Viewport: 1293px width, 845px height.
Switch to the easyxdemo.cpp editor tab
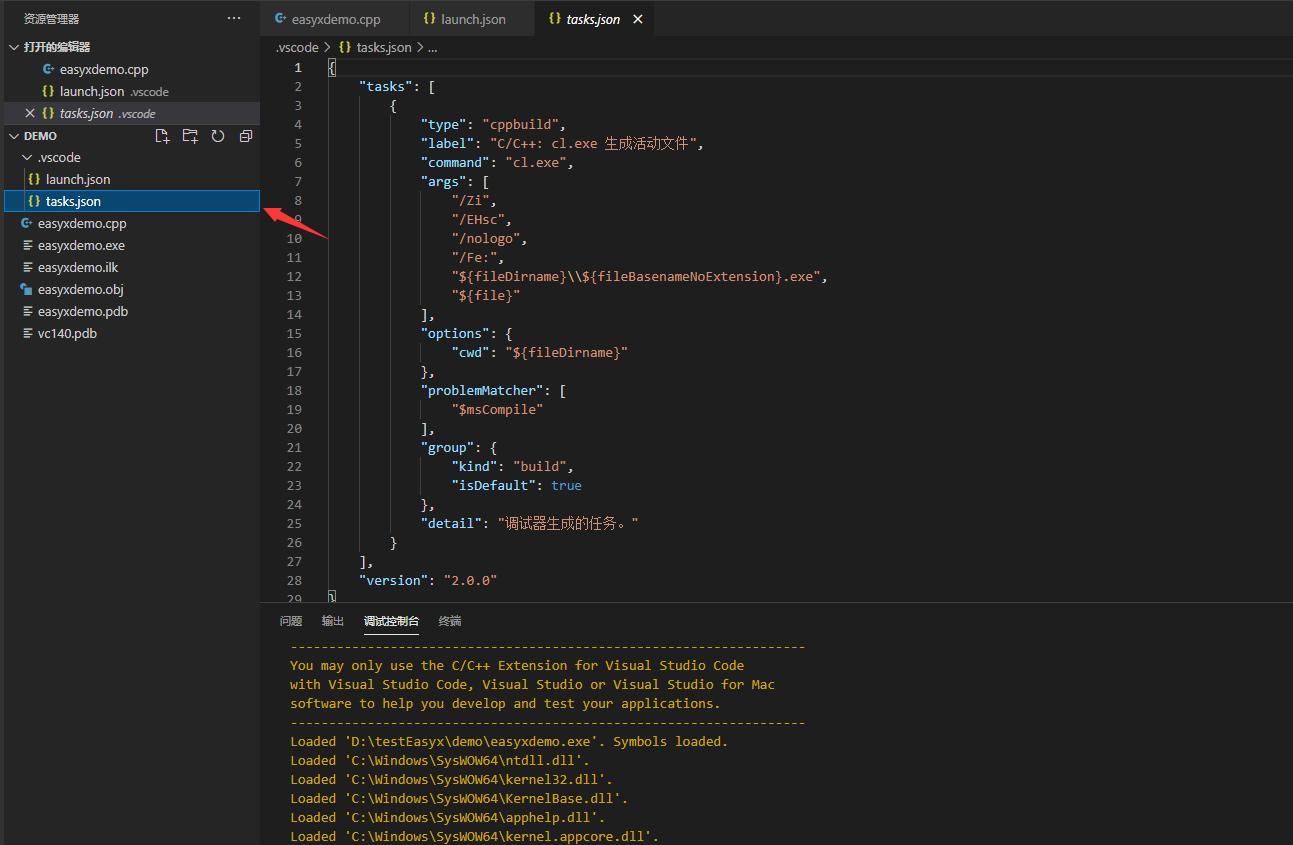coord(334,19)
